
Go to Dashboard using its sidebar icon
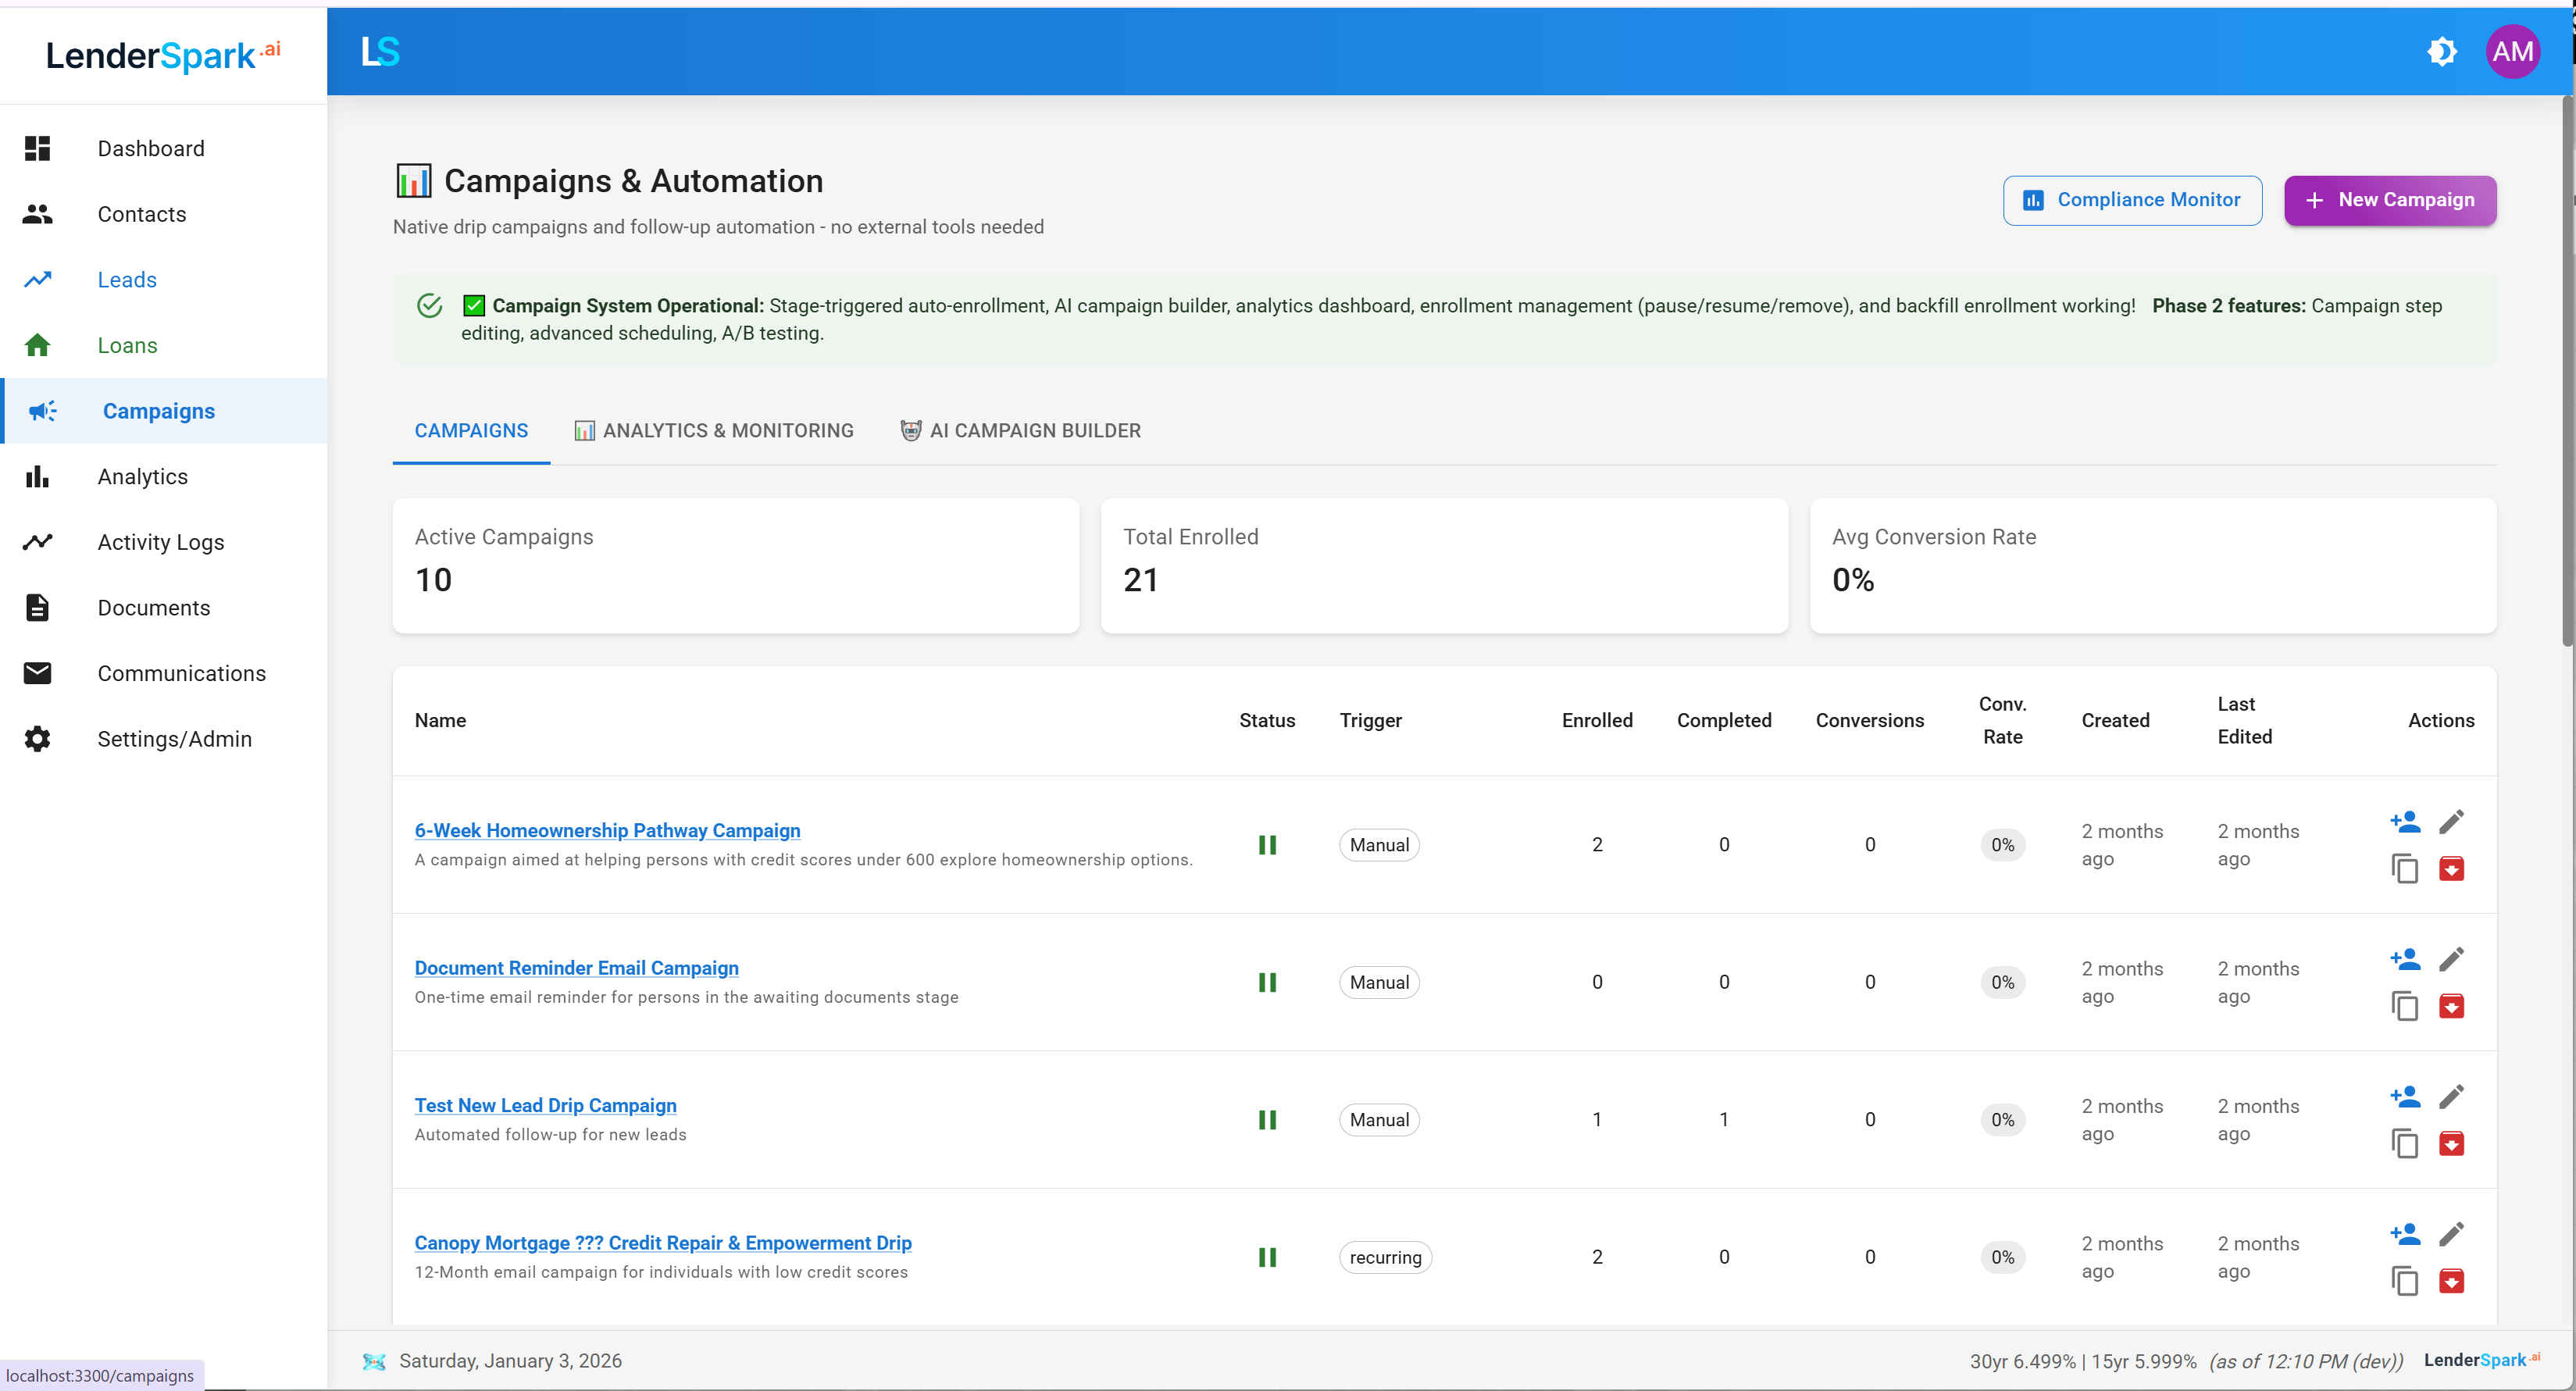(x=37, y=148)
